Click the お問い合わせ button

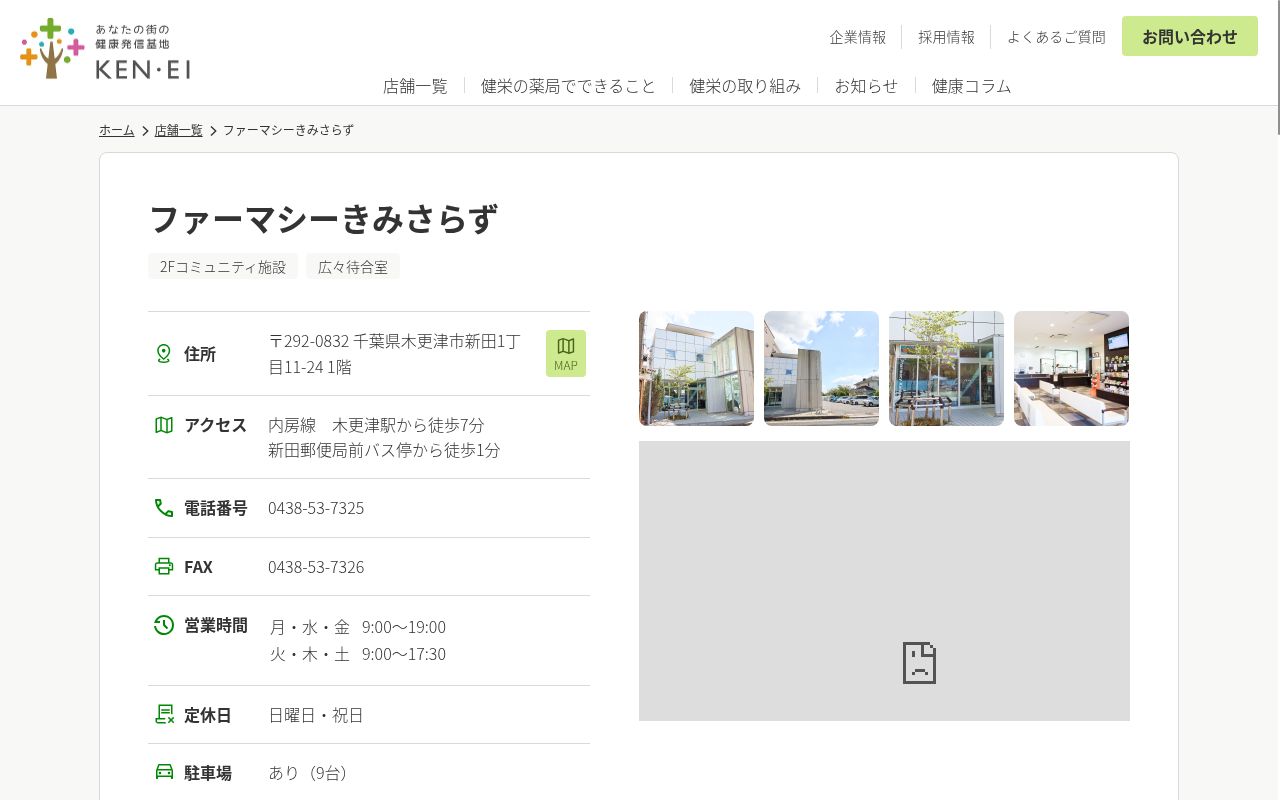tap(1190, 36)
